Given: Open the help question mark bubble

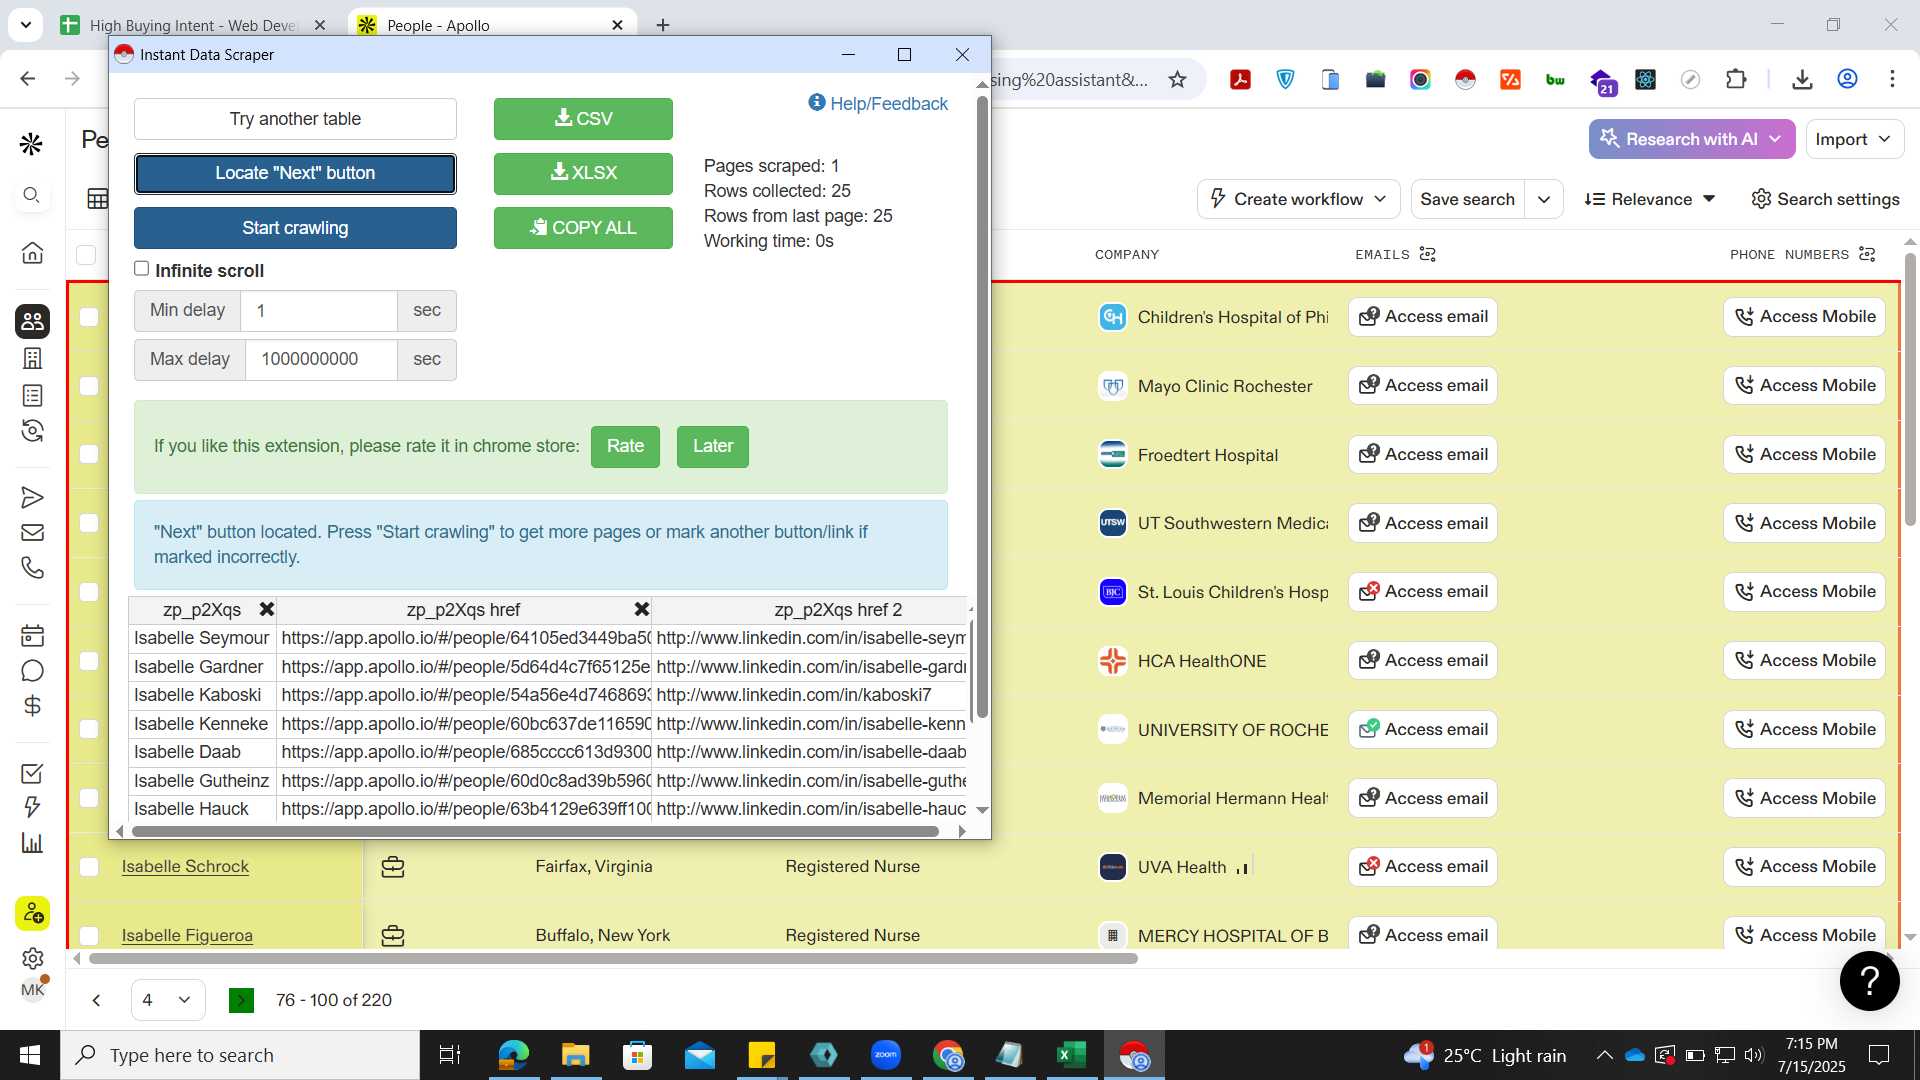Looking at the screenshot, I should [x=1869, y=981].
